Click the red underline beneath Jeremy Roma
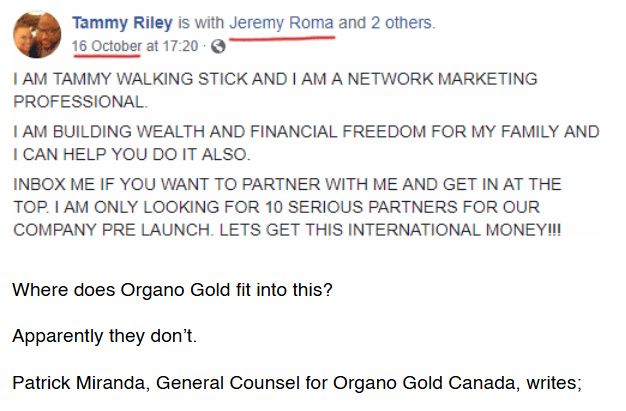626x411 pixels. click(282, 38)
